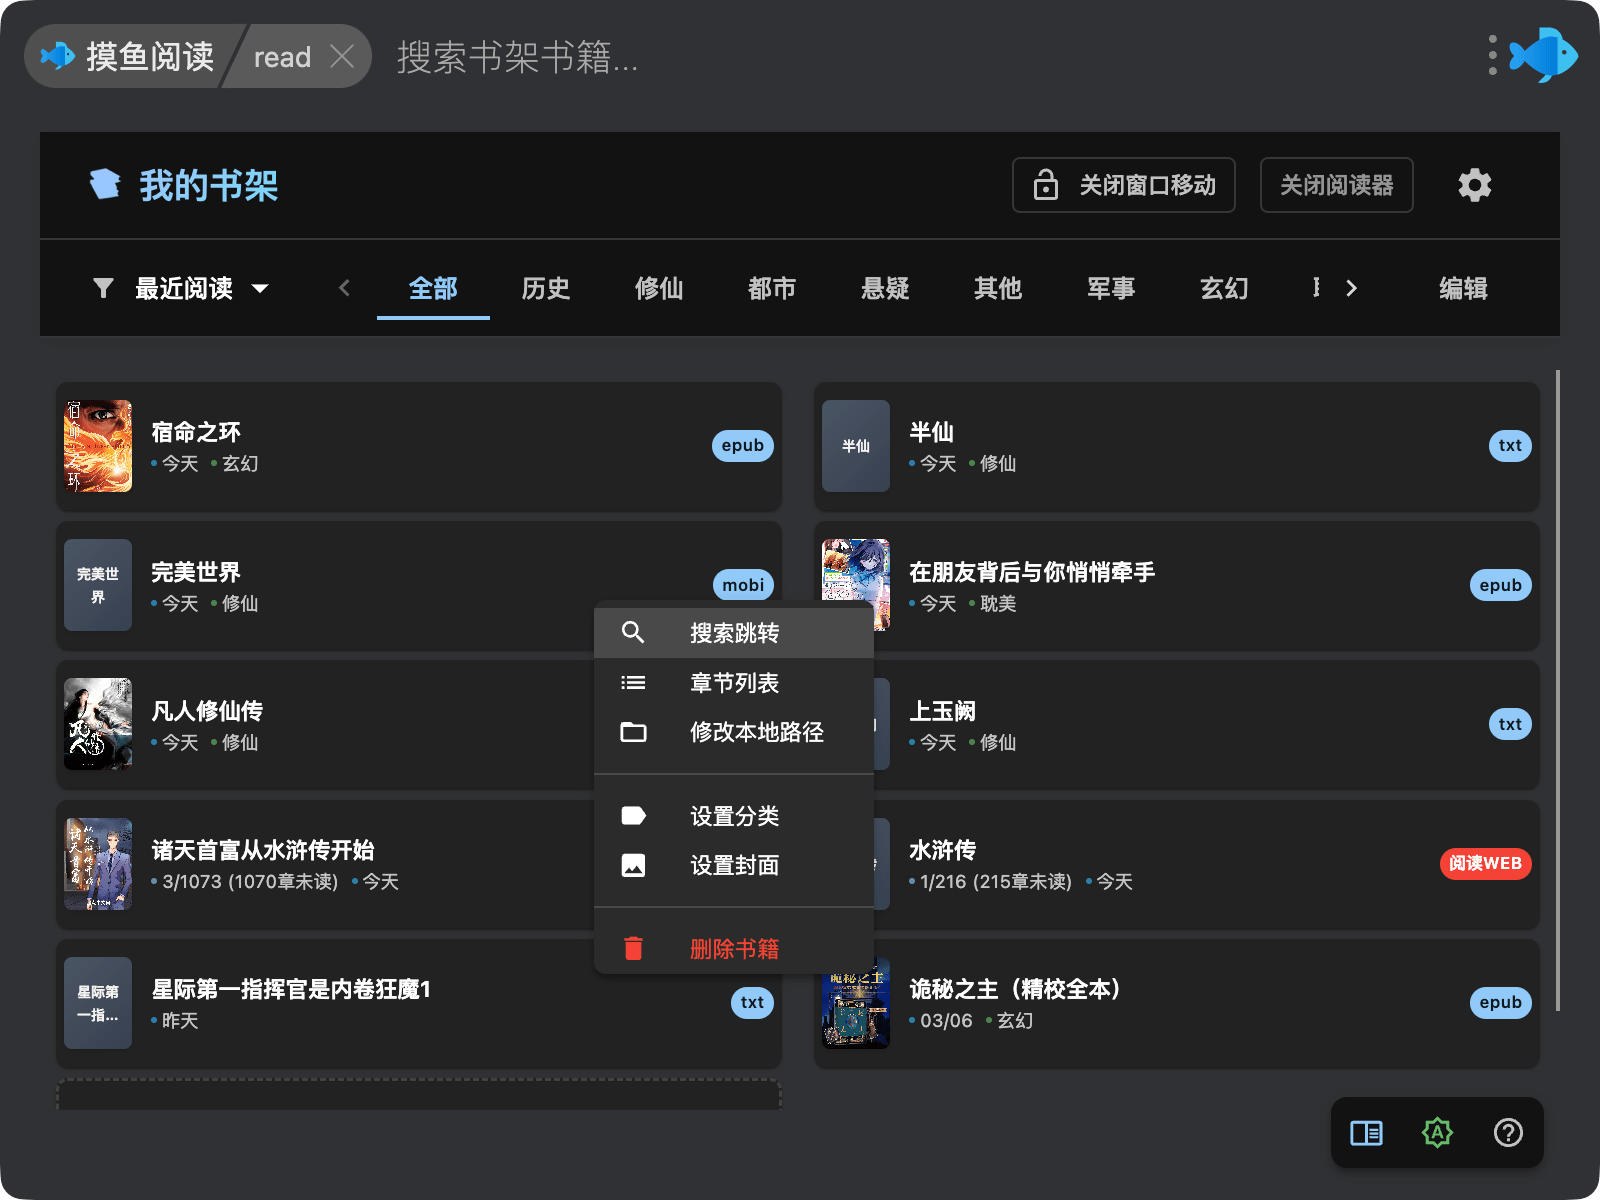
Task: Toggle the 关闭阅读器 button
Action: click(x=1336, y=185)
